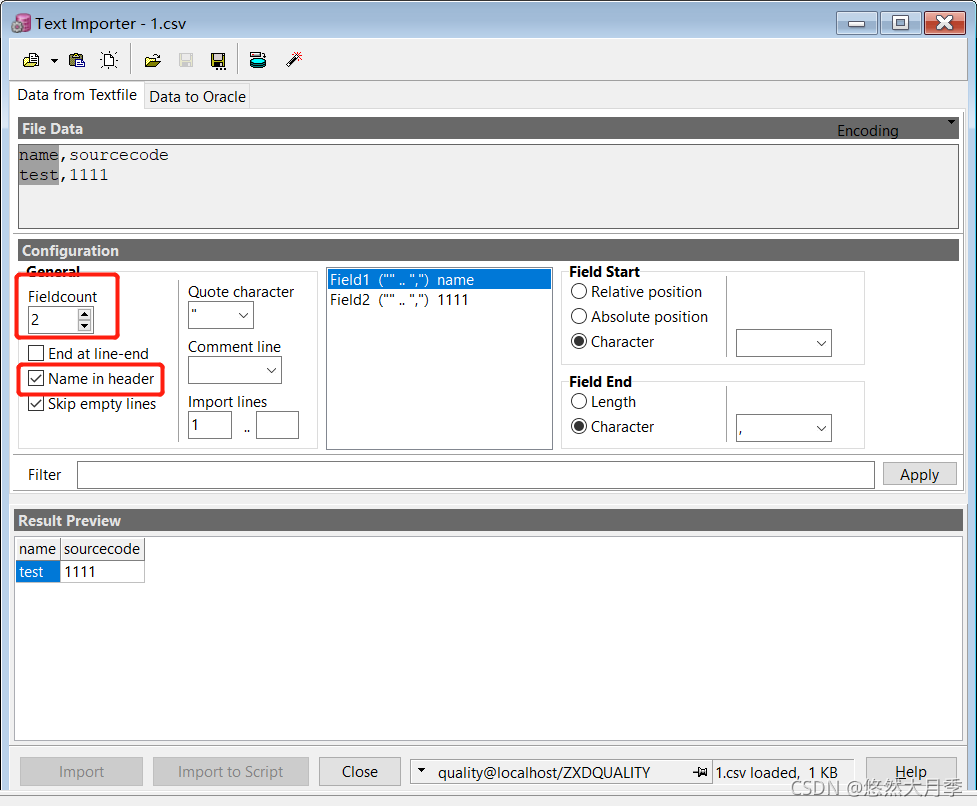Click the File Data text area

[488, 187]
